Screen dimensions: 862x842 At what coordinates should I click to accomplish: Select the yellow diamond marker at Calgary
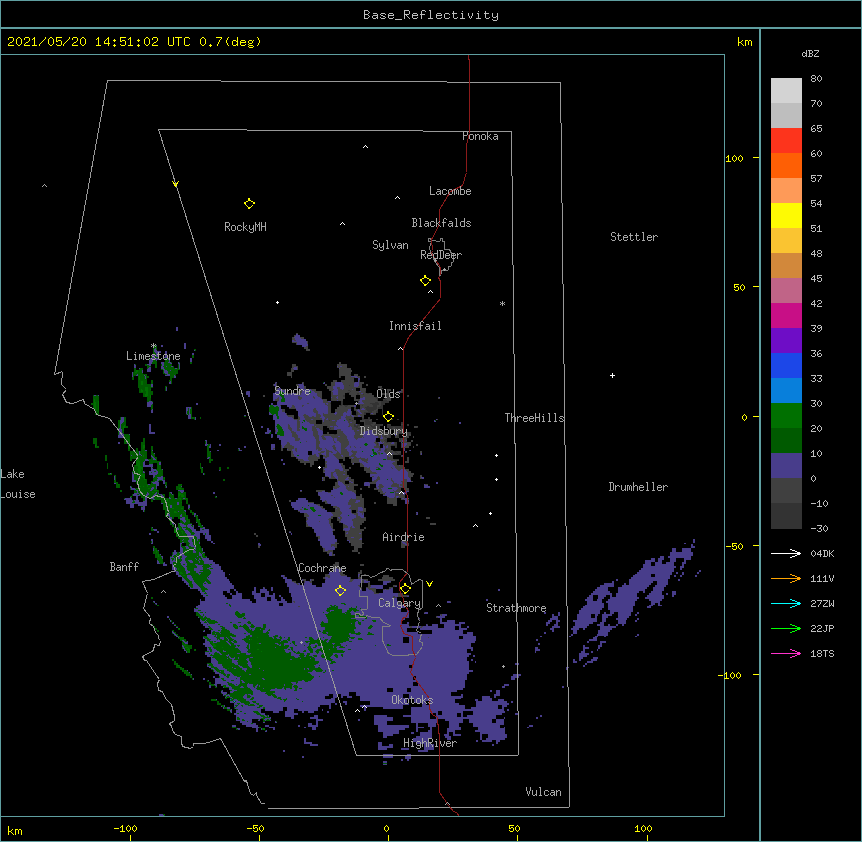405,589
